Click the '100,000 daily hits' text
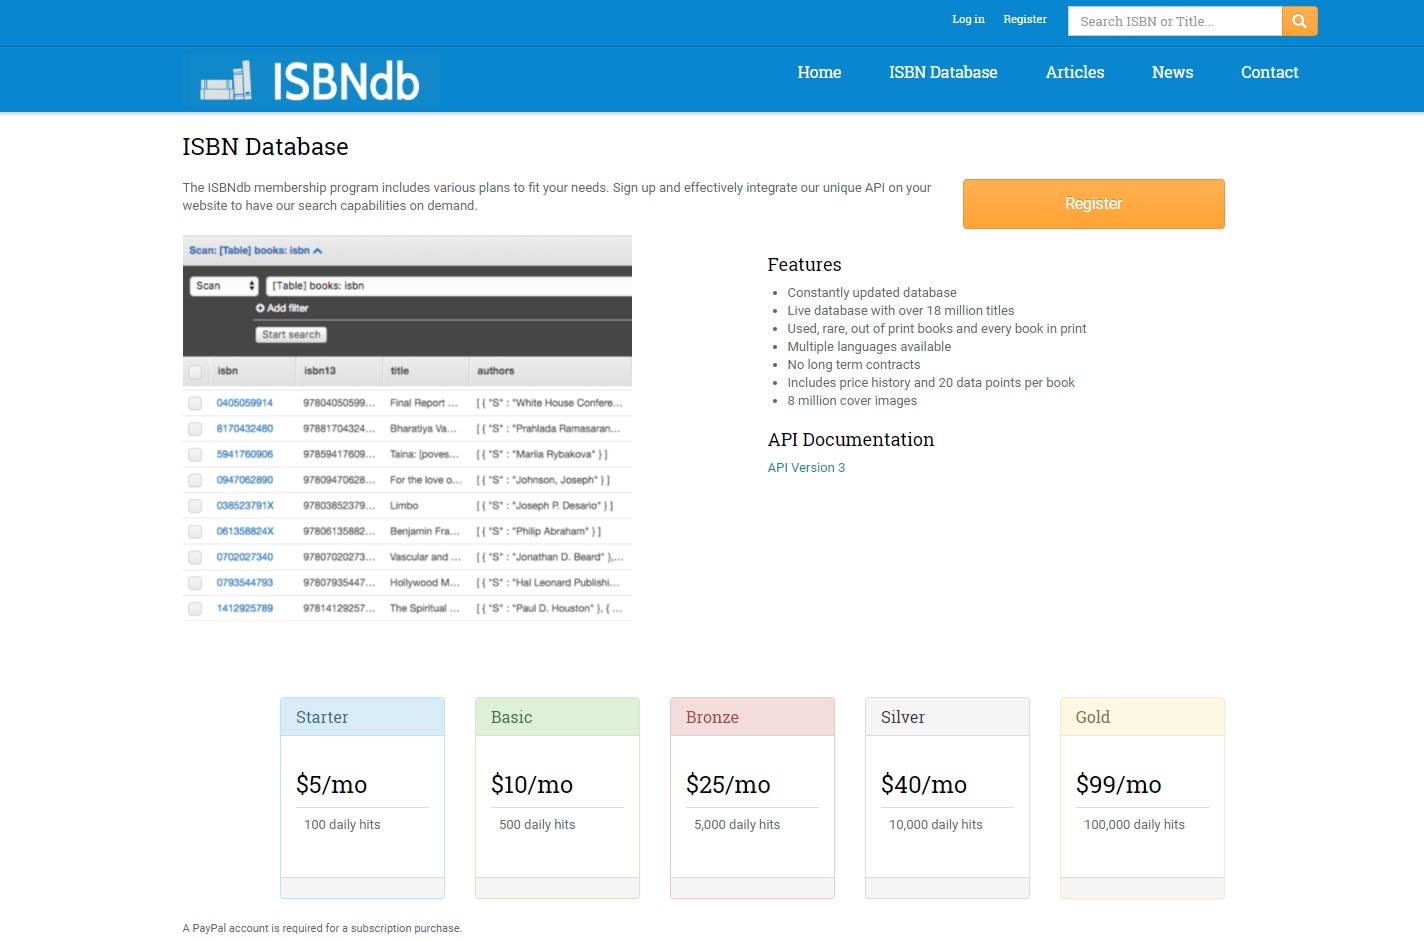 point(1134,825)
